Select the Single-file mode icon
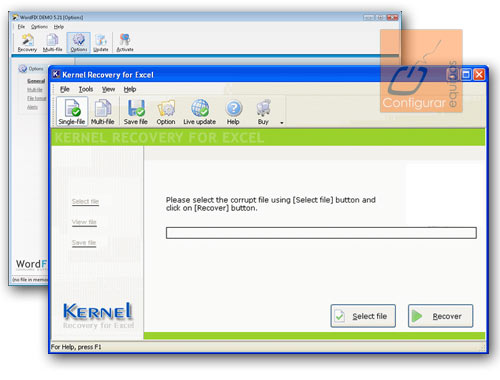This screenshot has width=500, height=380. pyautogui.click(x=72, y=112)
